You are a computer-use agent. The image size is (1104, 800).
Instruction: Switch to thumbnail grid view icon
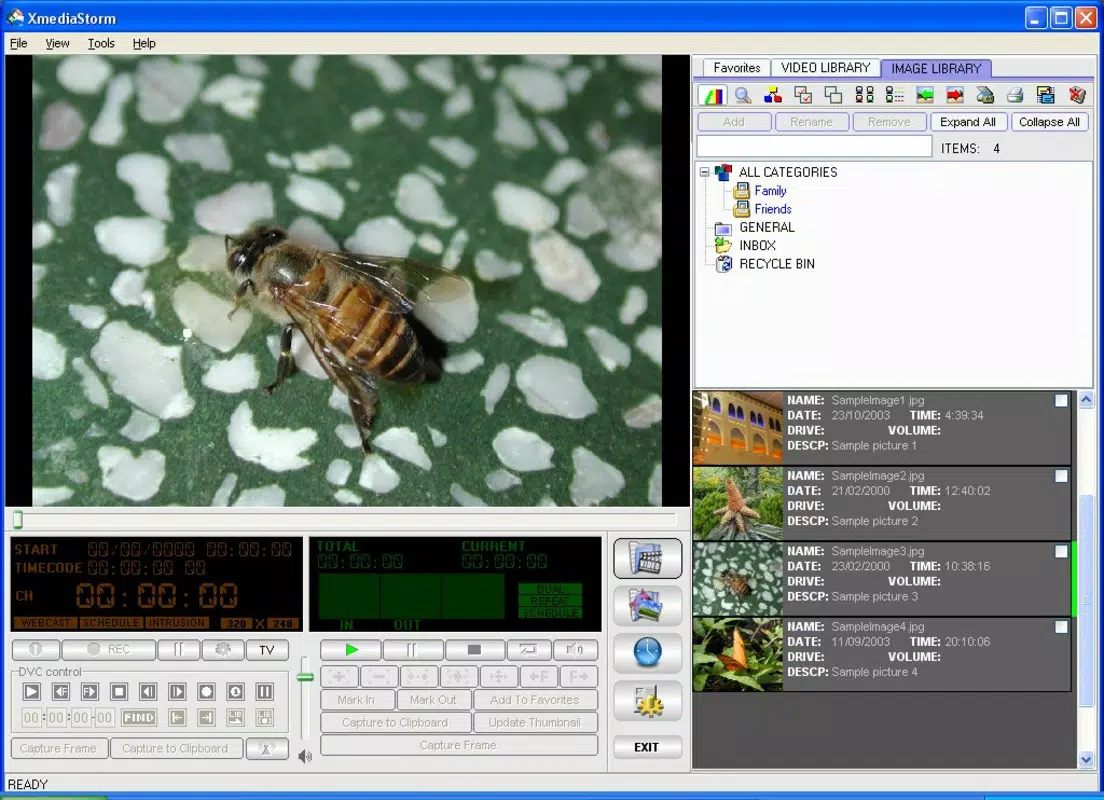tap(864, 95)
